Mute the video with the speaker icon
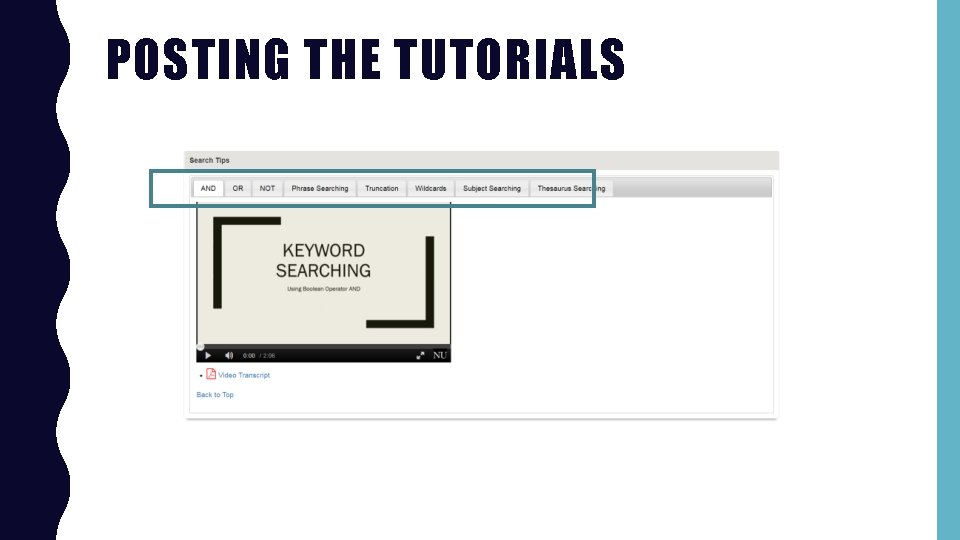960x540 pixels. coord(229,355)
